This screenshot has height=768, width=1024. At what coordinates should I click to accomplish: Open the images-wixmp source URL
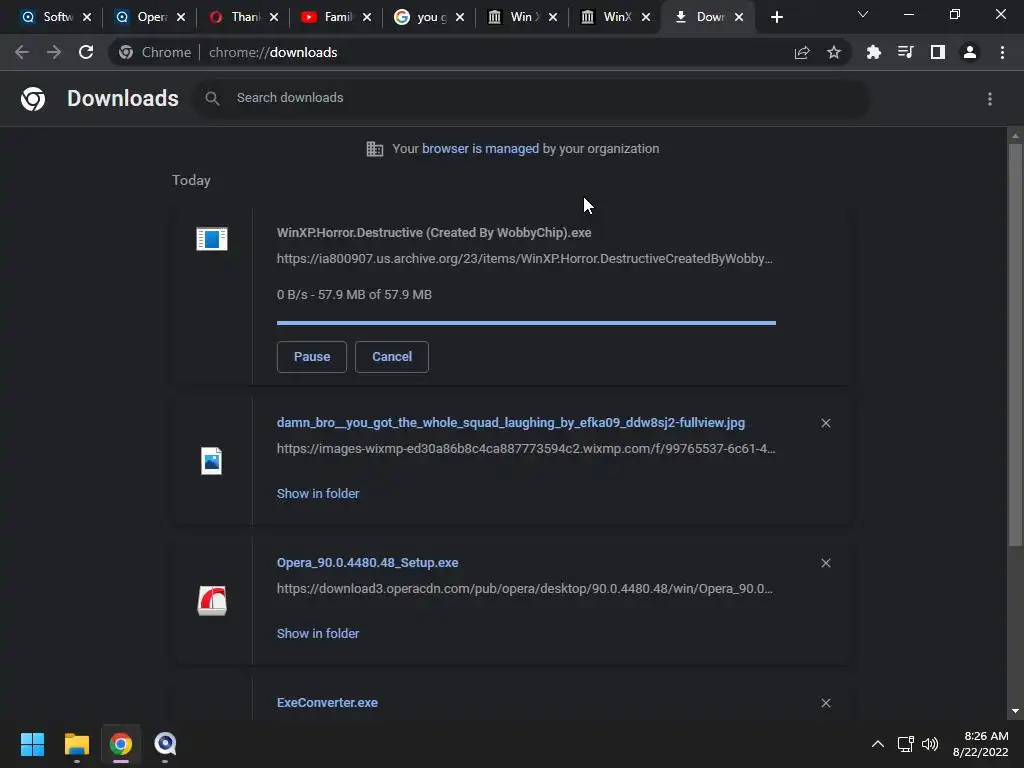(526, 449)
